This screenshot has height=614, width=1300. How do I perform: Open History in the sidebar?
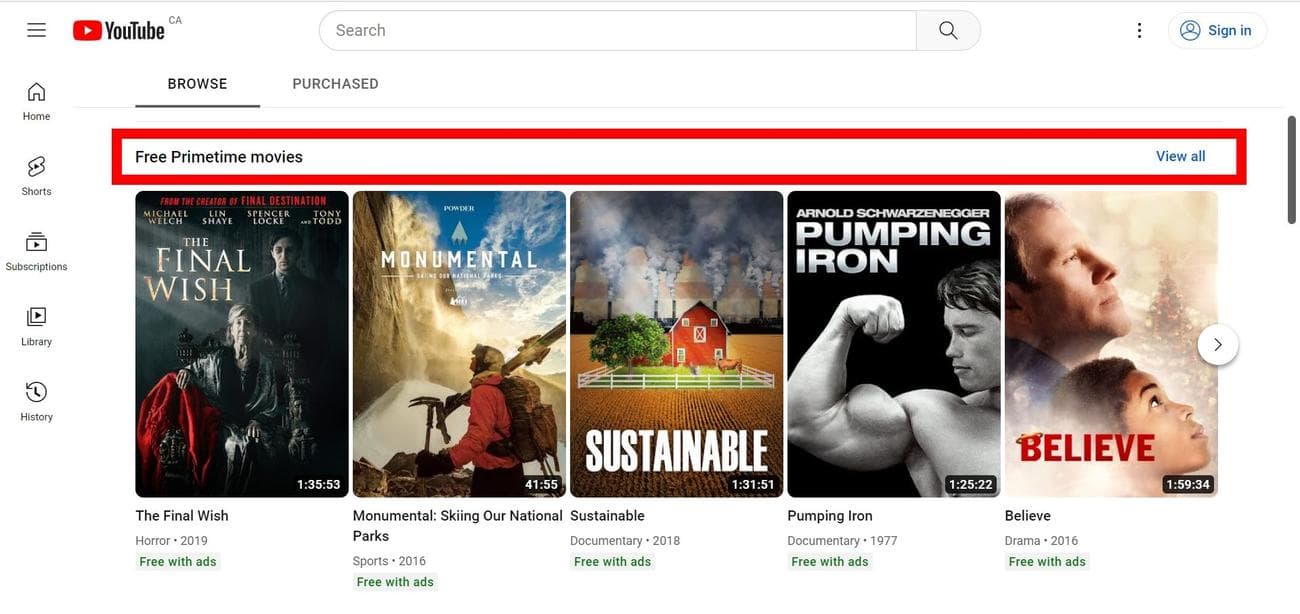(37, 401)
